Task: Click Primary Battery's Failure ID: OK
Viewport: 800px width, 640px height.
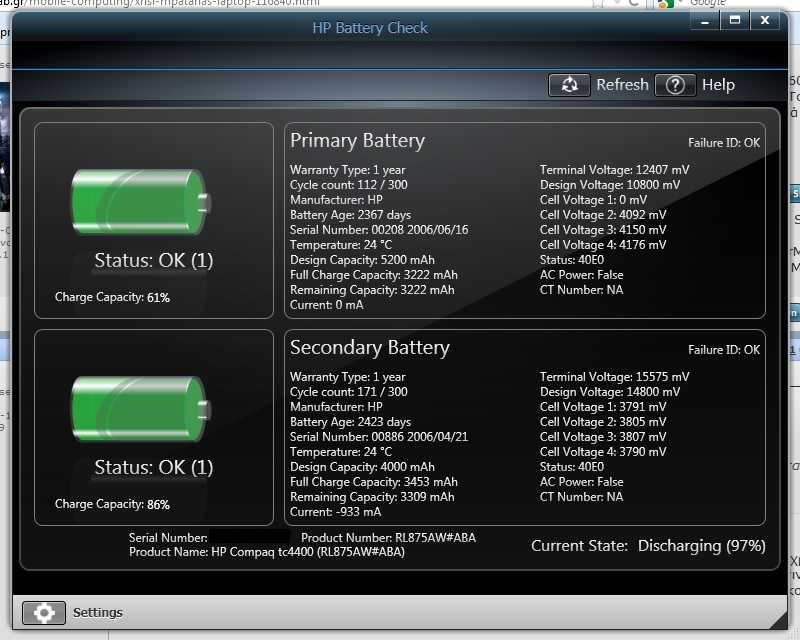Action: 724,143
